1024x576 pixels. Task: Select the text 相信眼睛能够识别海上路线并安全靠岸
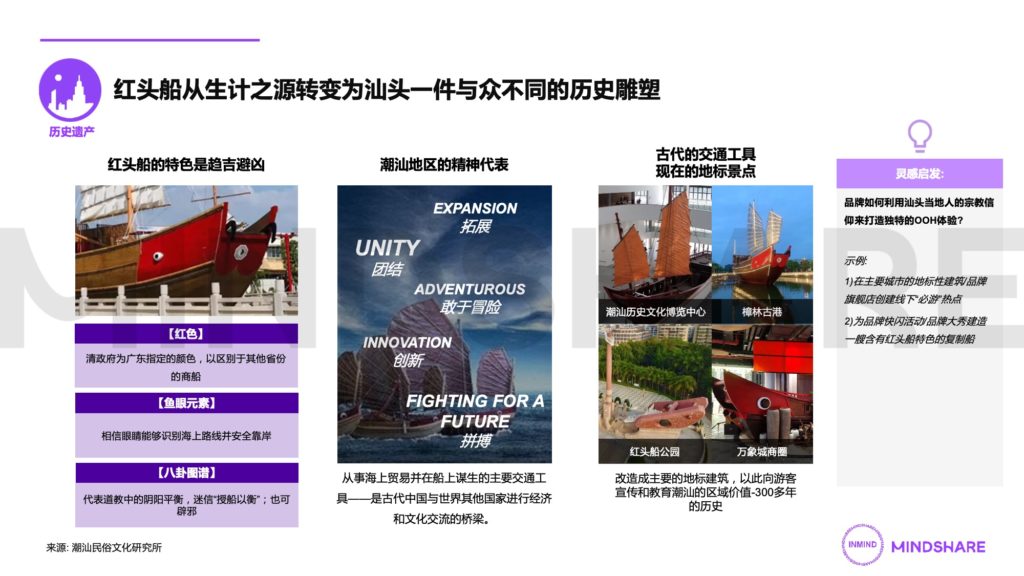(186, 436)
